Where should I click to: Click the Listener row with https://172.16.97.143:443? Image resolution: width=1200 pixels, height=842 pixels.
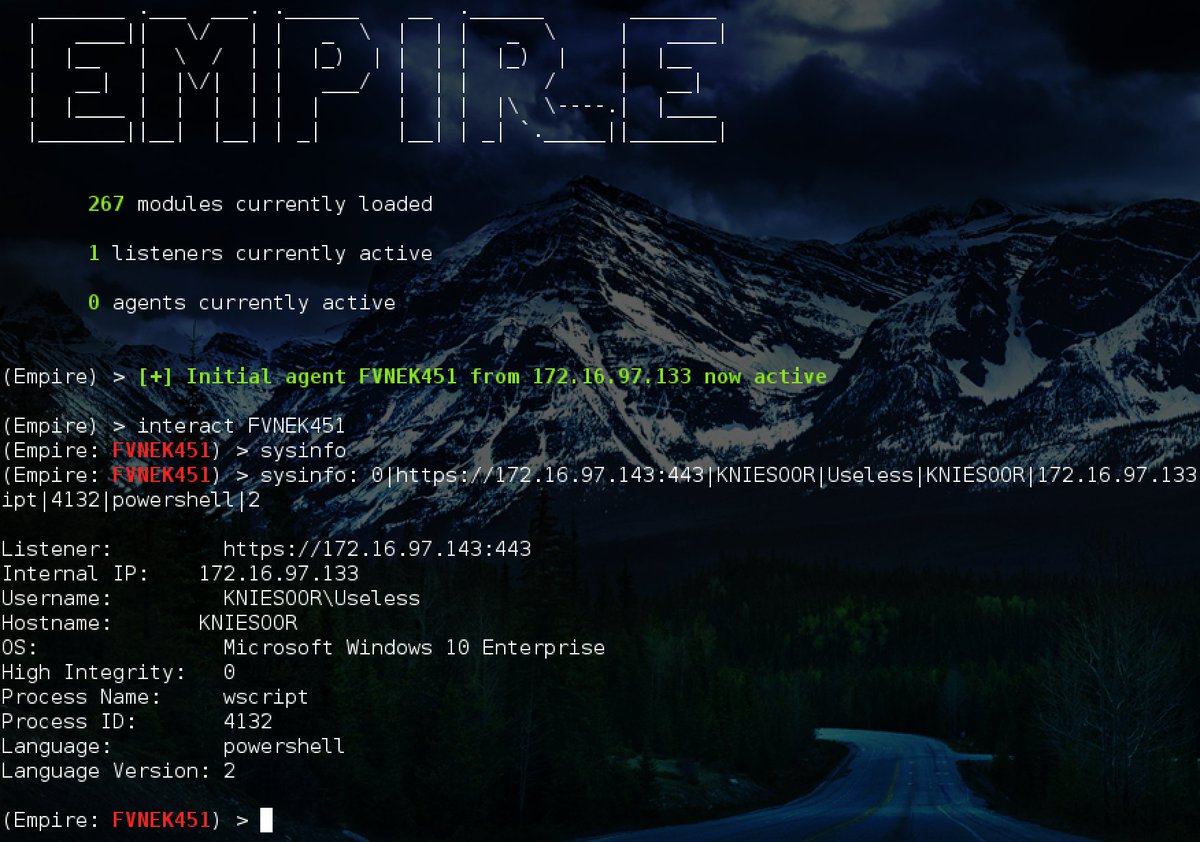pyautogui.click(x=267, y=549)
